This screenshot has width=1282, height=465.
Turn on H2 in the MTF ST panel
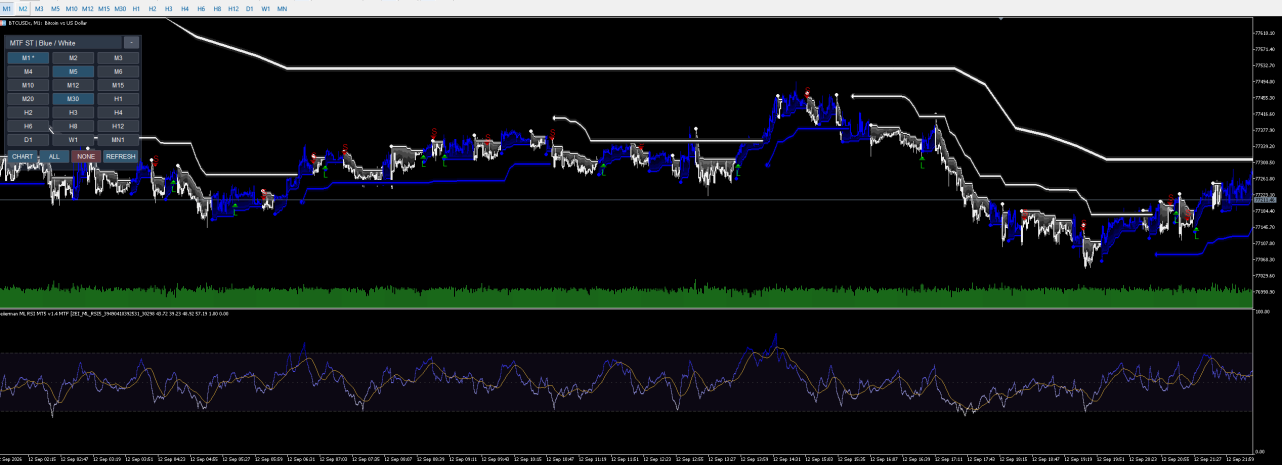coord(28,113)
